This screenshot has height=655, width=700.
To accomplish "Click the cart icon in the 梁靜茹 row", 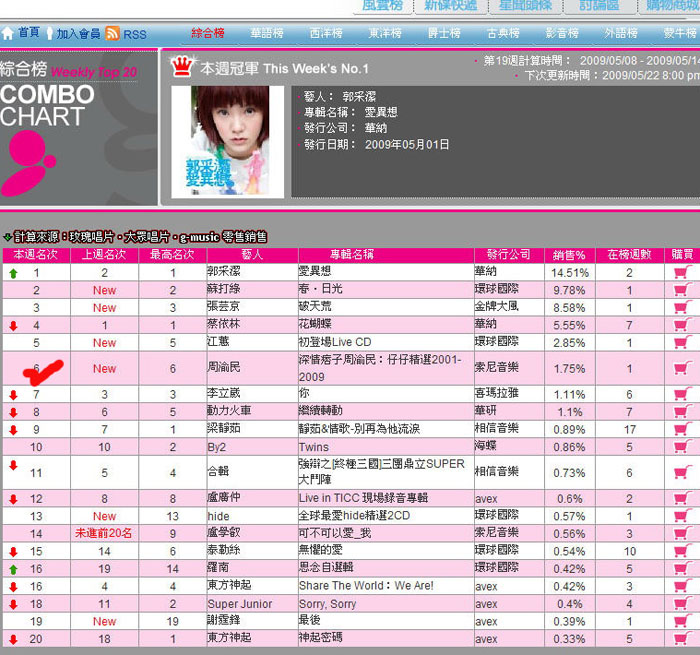I will pos(682,429).
